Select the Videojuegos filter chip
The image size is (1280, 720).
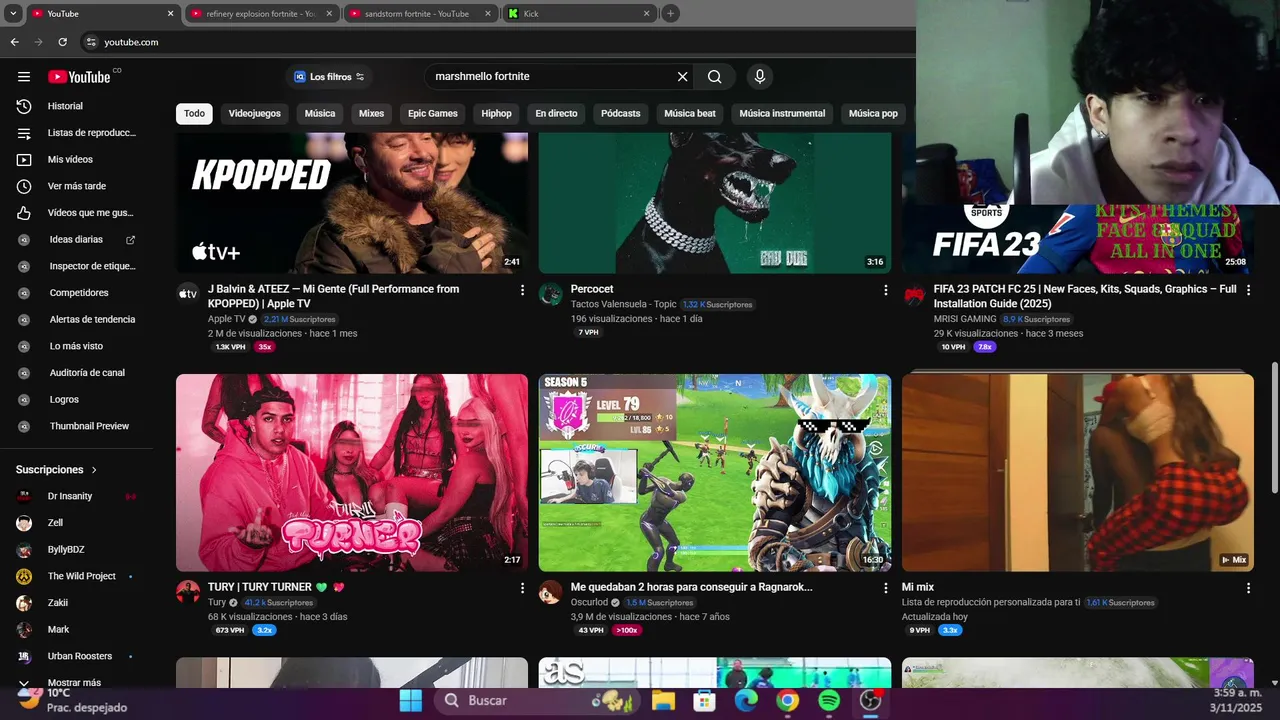tap(255, 114)
